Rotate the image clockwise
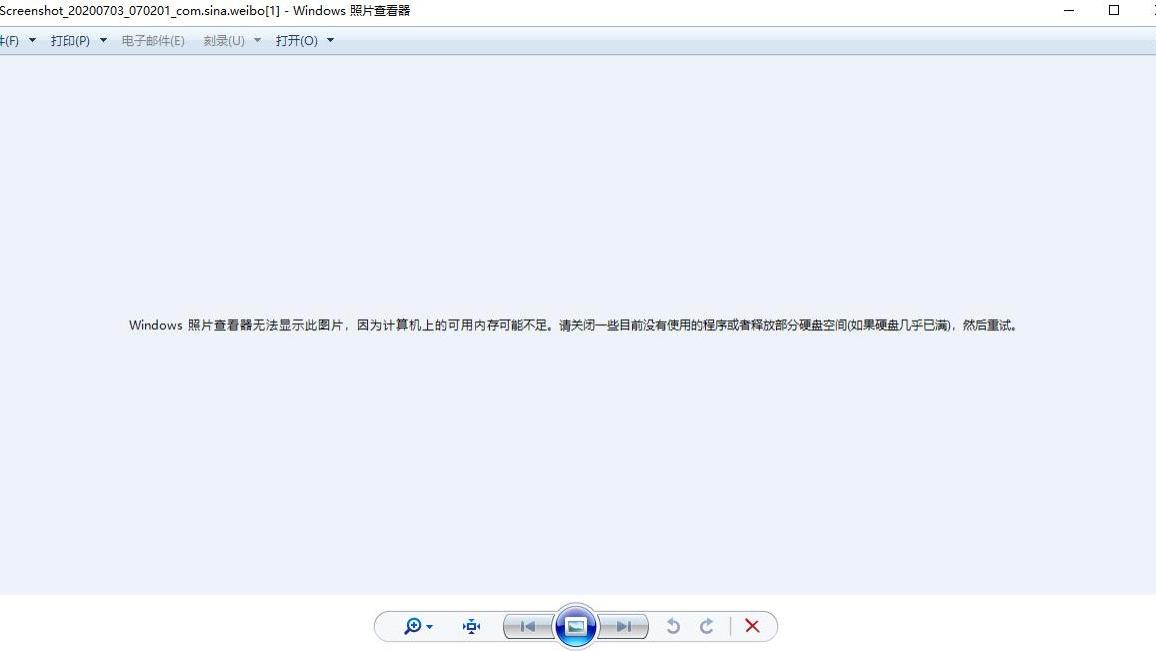The width and height of the screenshot is (1156, 651). 707,626
